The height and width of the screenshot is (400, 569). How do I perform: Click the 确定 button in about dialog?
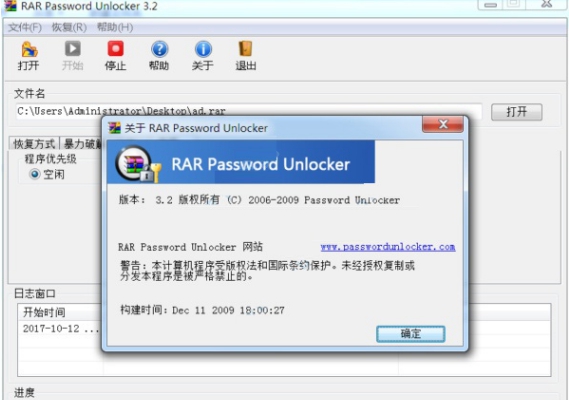(410, 334)
